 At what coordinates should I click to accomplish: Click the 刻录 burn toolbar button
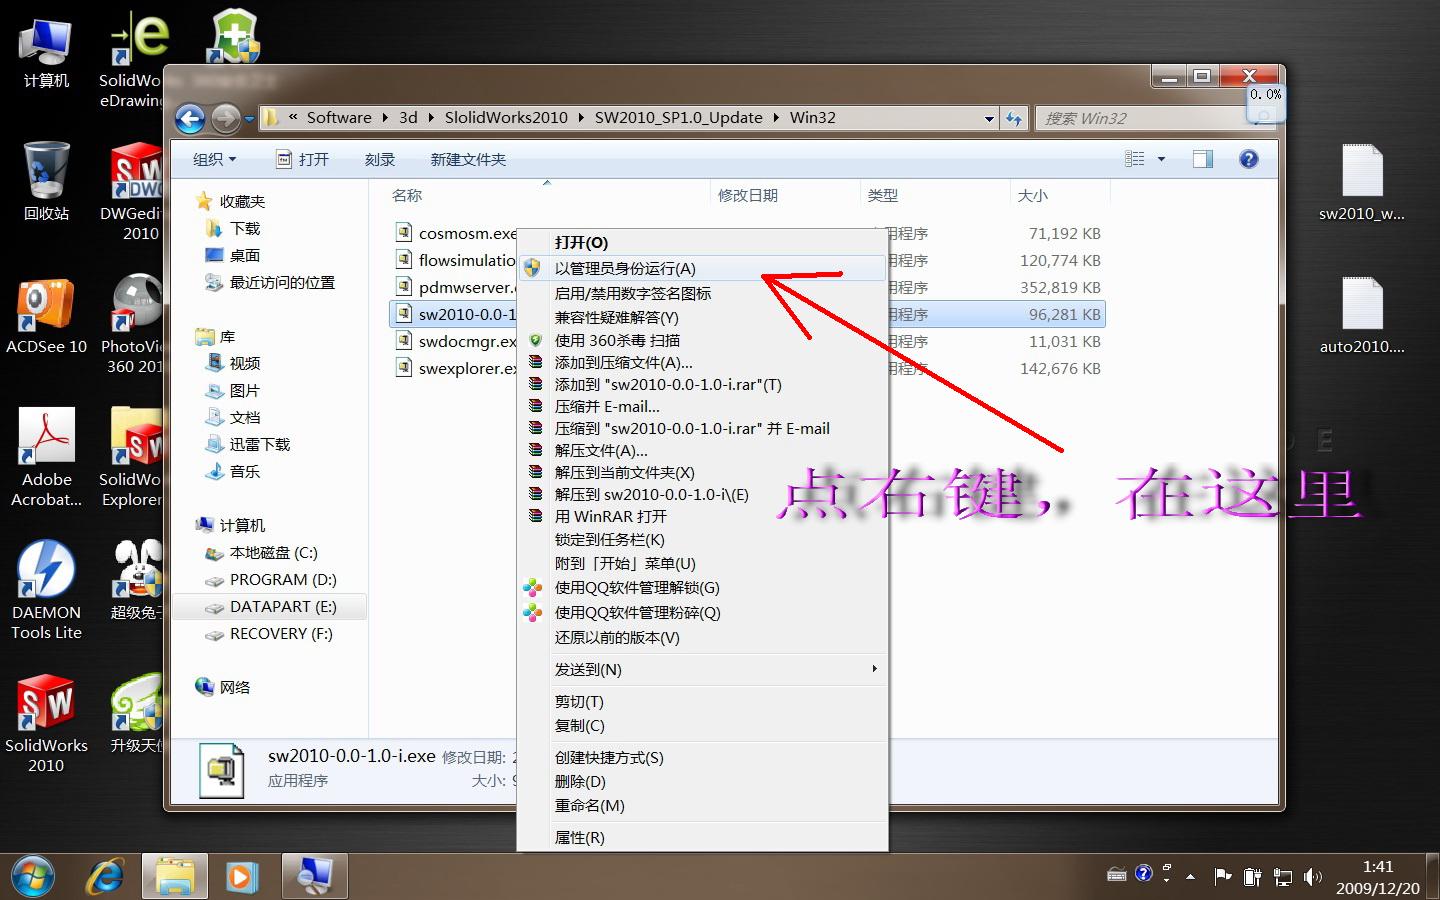(380, 159)
